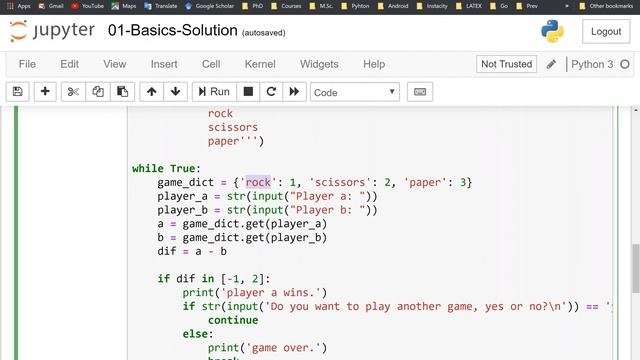Screen dimensions: 640x360
Task: Click the player_b input line
Action: click(x=267, y=210)
